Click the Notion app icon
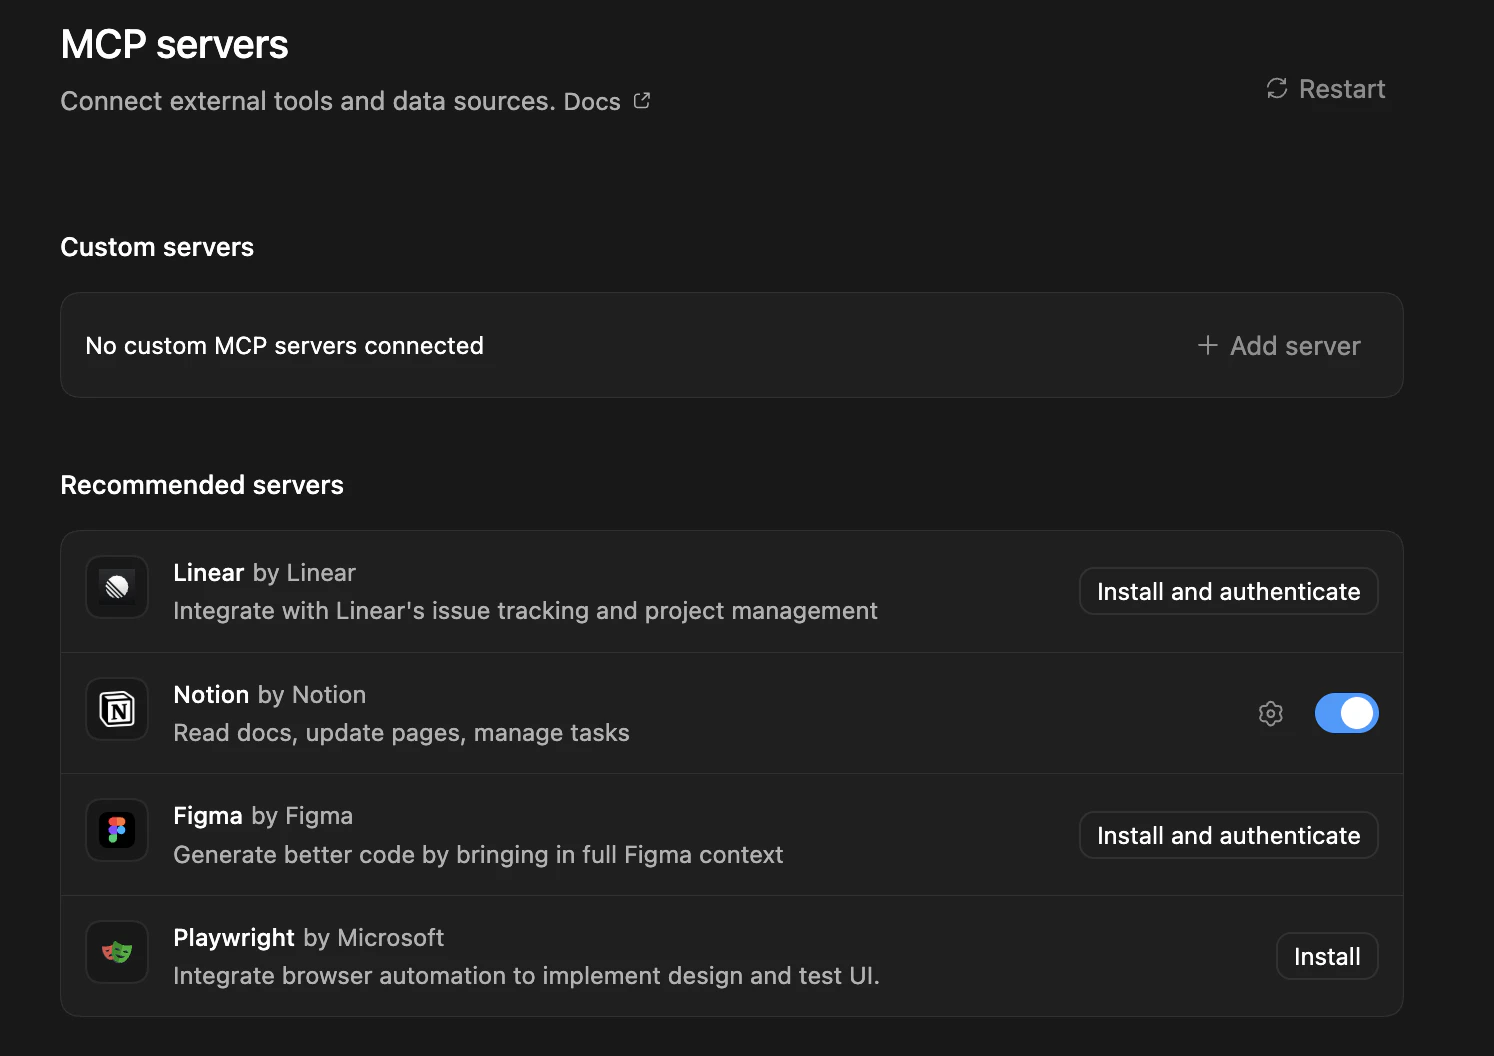The width and height of the screenshot is (1494, 1056). [117, 709]
